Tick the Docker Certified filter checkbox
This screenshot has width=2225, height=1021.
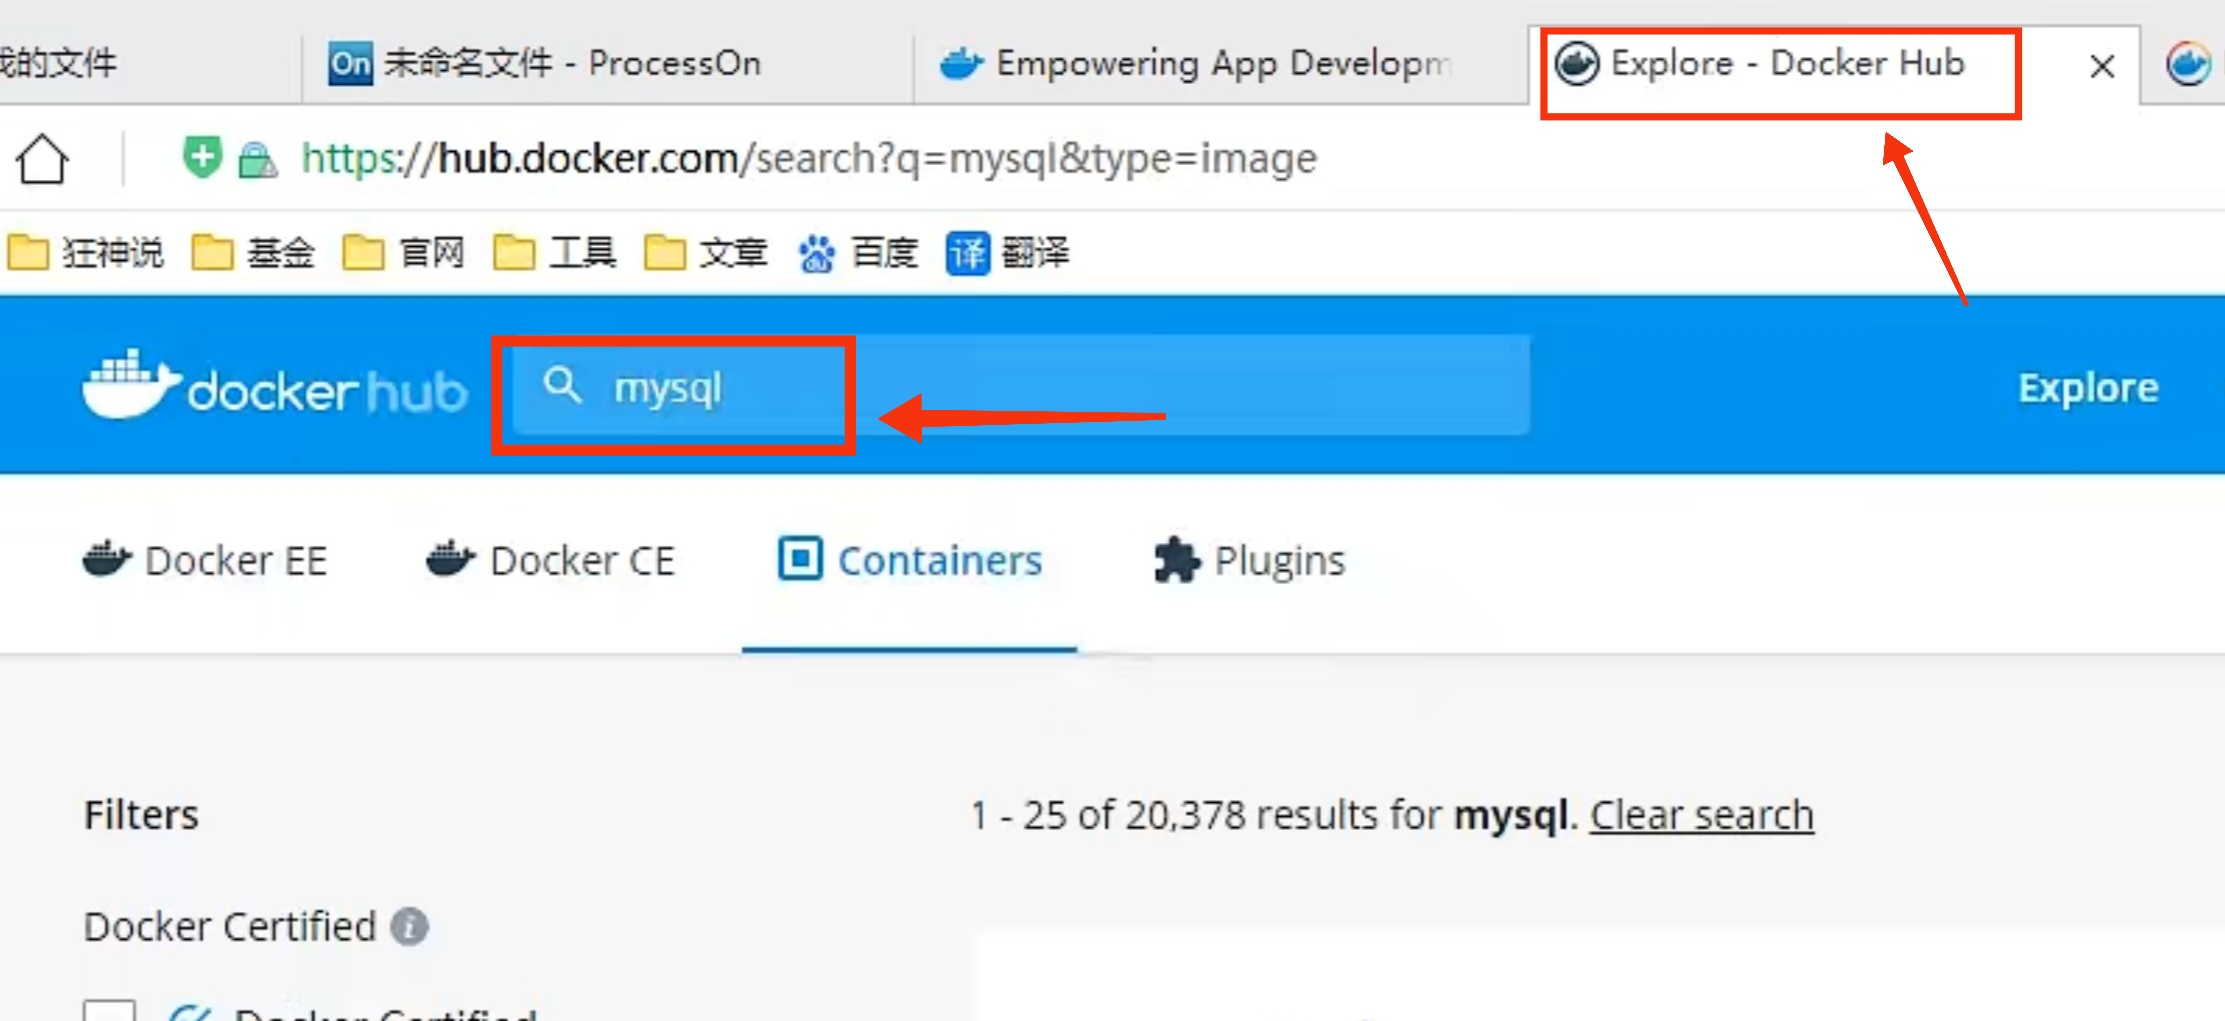(x=109, y=1010)
